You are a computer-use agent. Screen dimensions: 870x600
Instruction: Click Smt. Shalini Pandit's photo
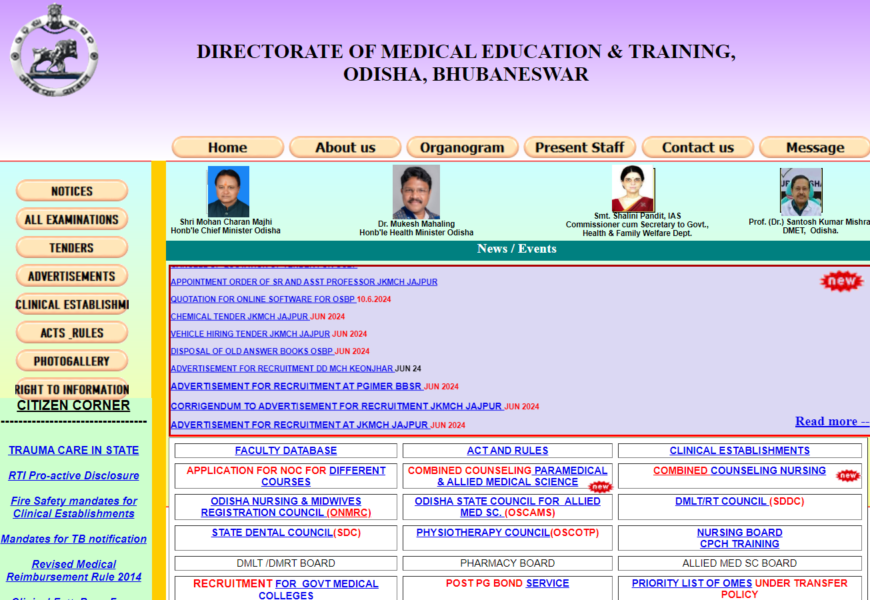[633, 189]
